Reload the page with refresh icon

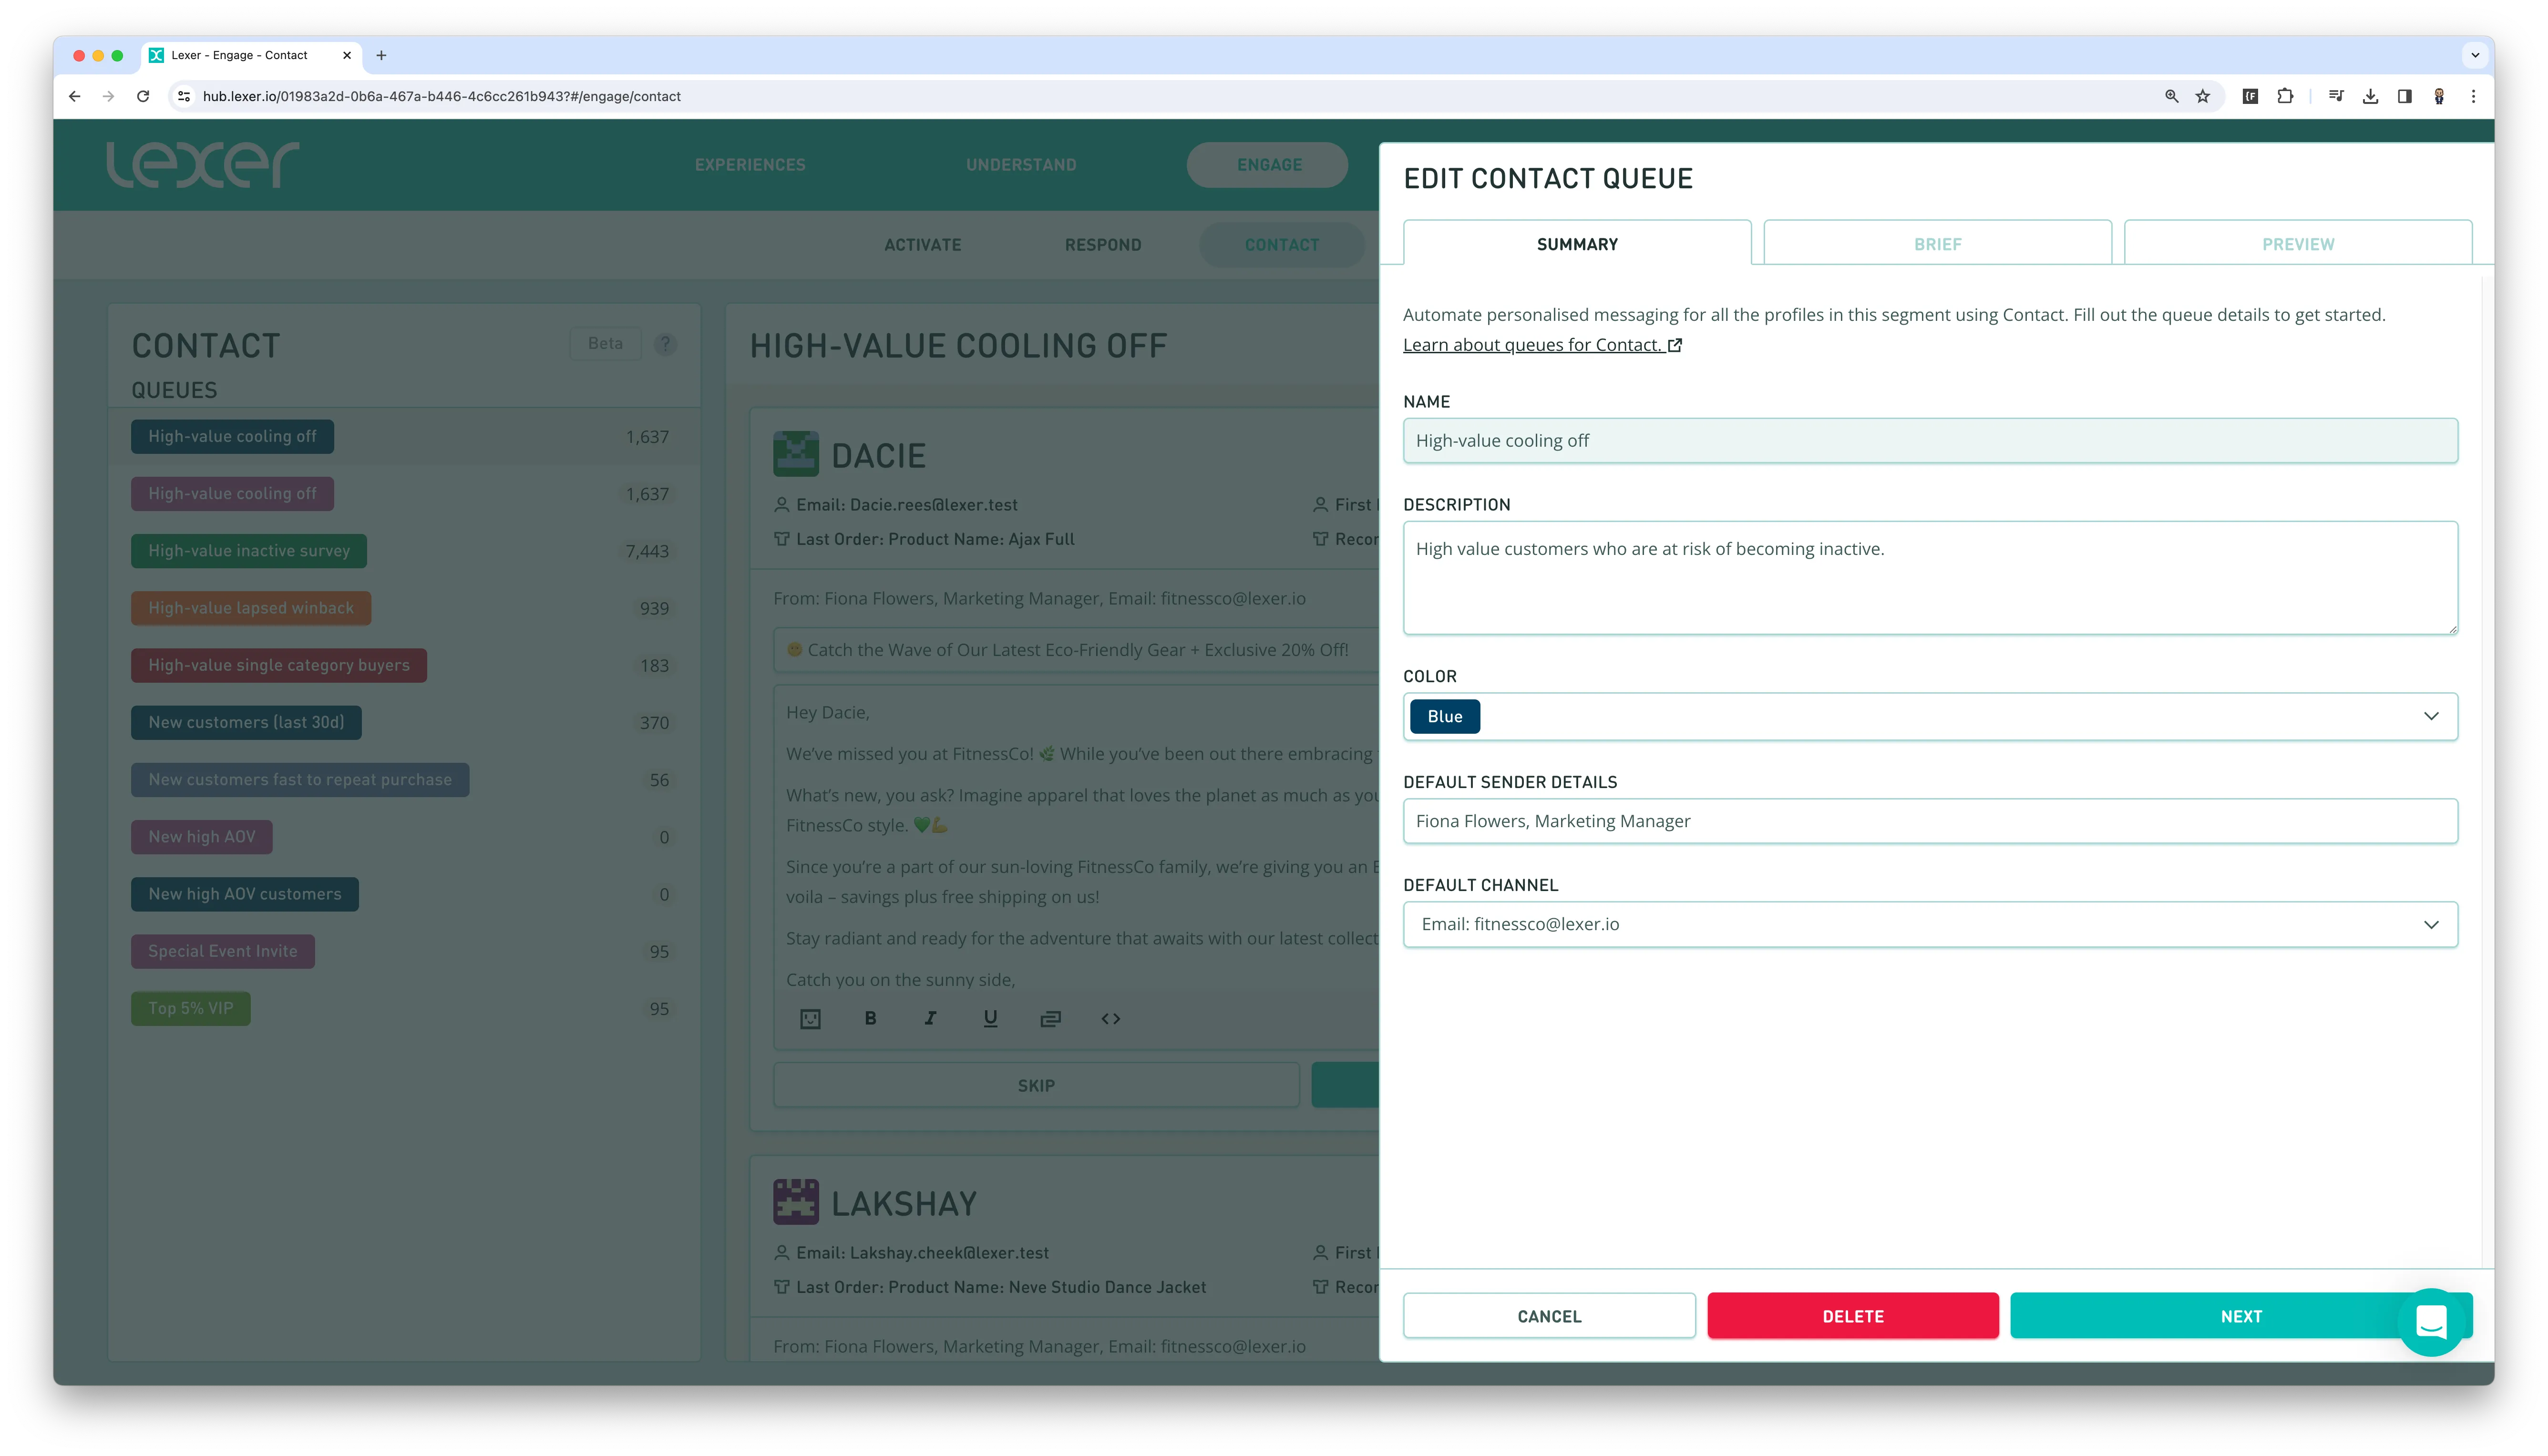(x=143, y=96)
